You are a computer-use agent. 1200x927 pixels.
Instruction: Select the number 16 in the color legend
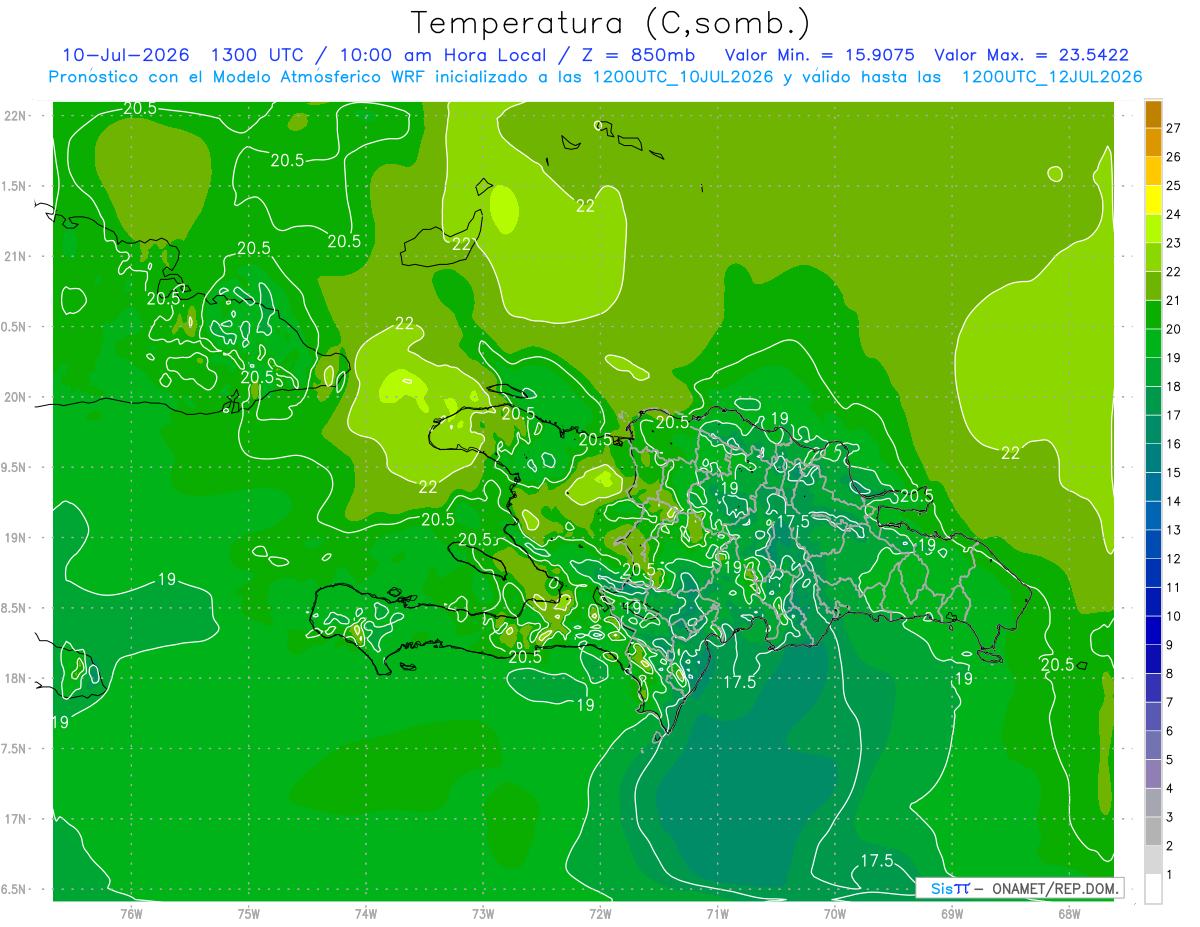pos(1174,444)
